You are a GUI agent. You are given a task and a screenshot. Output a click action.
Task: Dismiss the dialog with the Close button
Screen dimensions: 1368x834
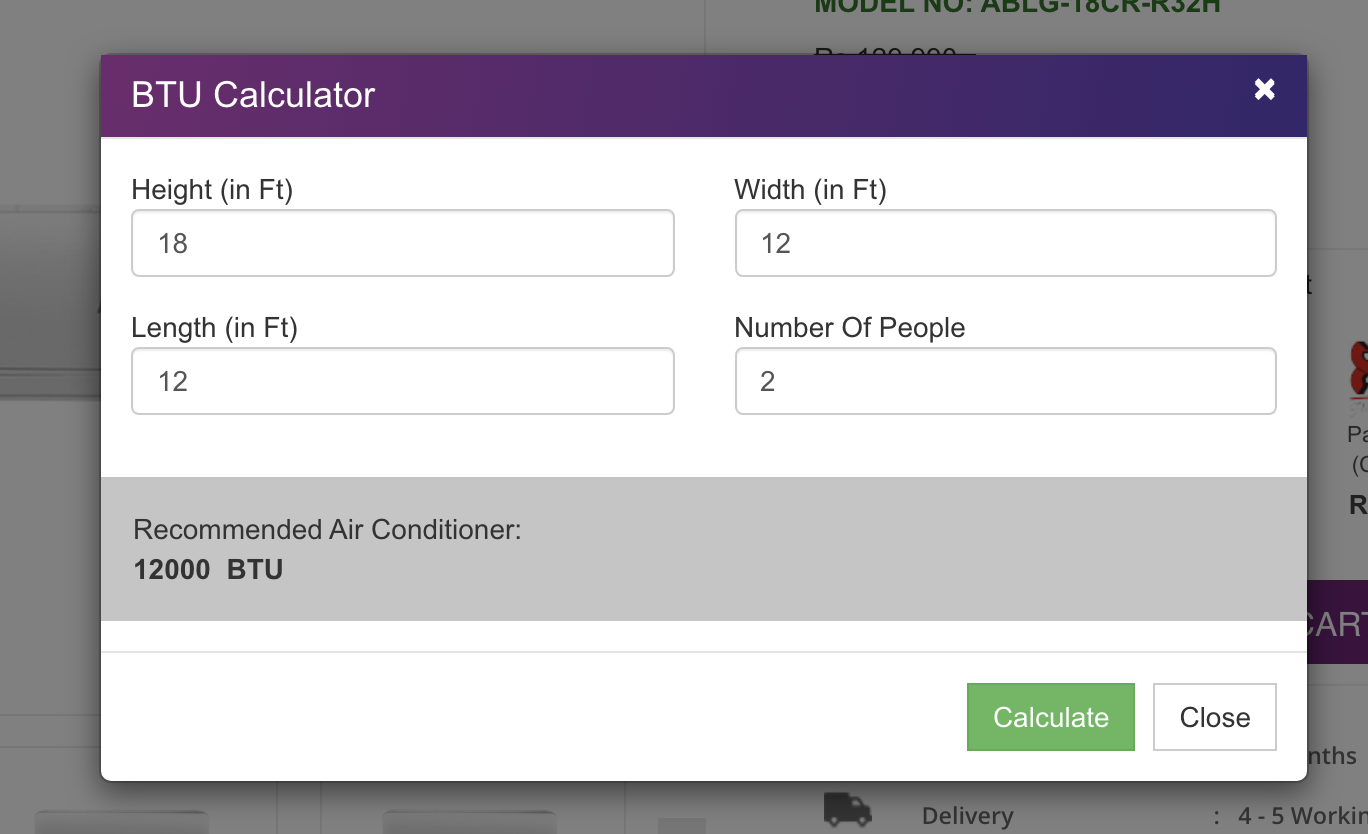coord(1215,717)
